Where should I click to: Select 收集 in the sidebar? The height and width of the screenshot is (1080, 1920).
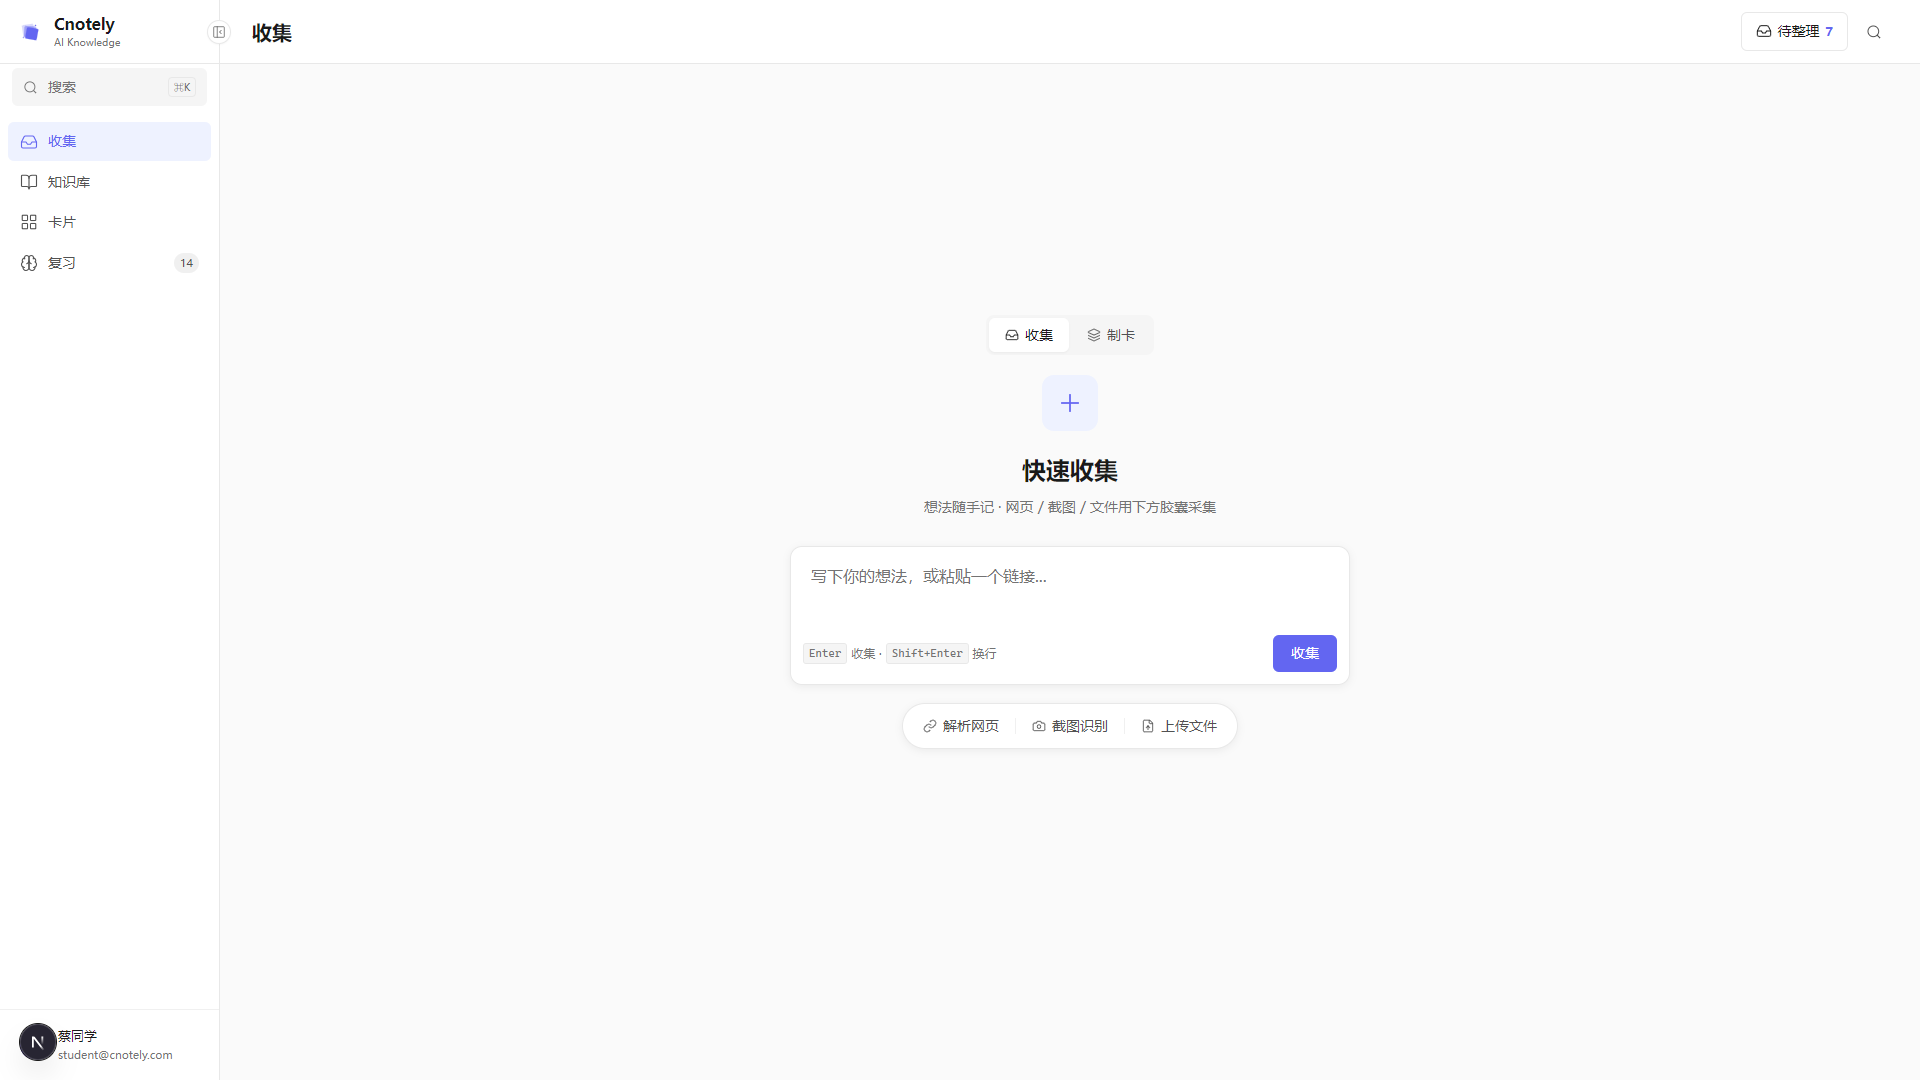[109, 142]
